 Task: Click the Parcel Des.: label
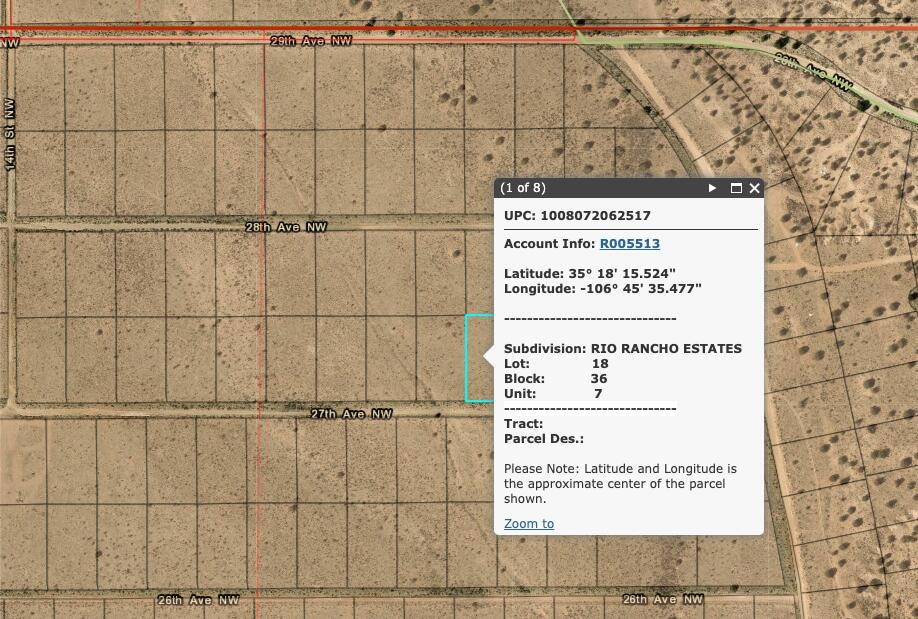[544, 439]
